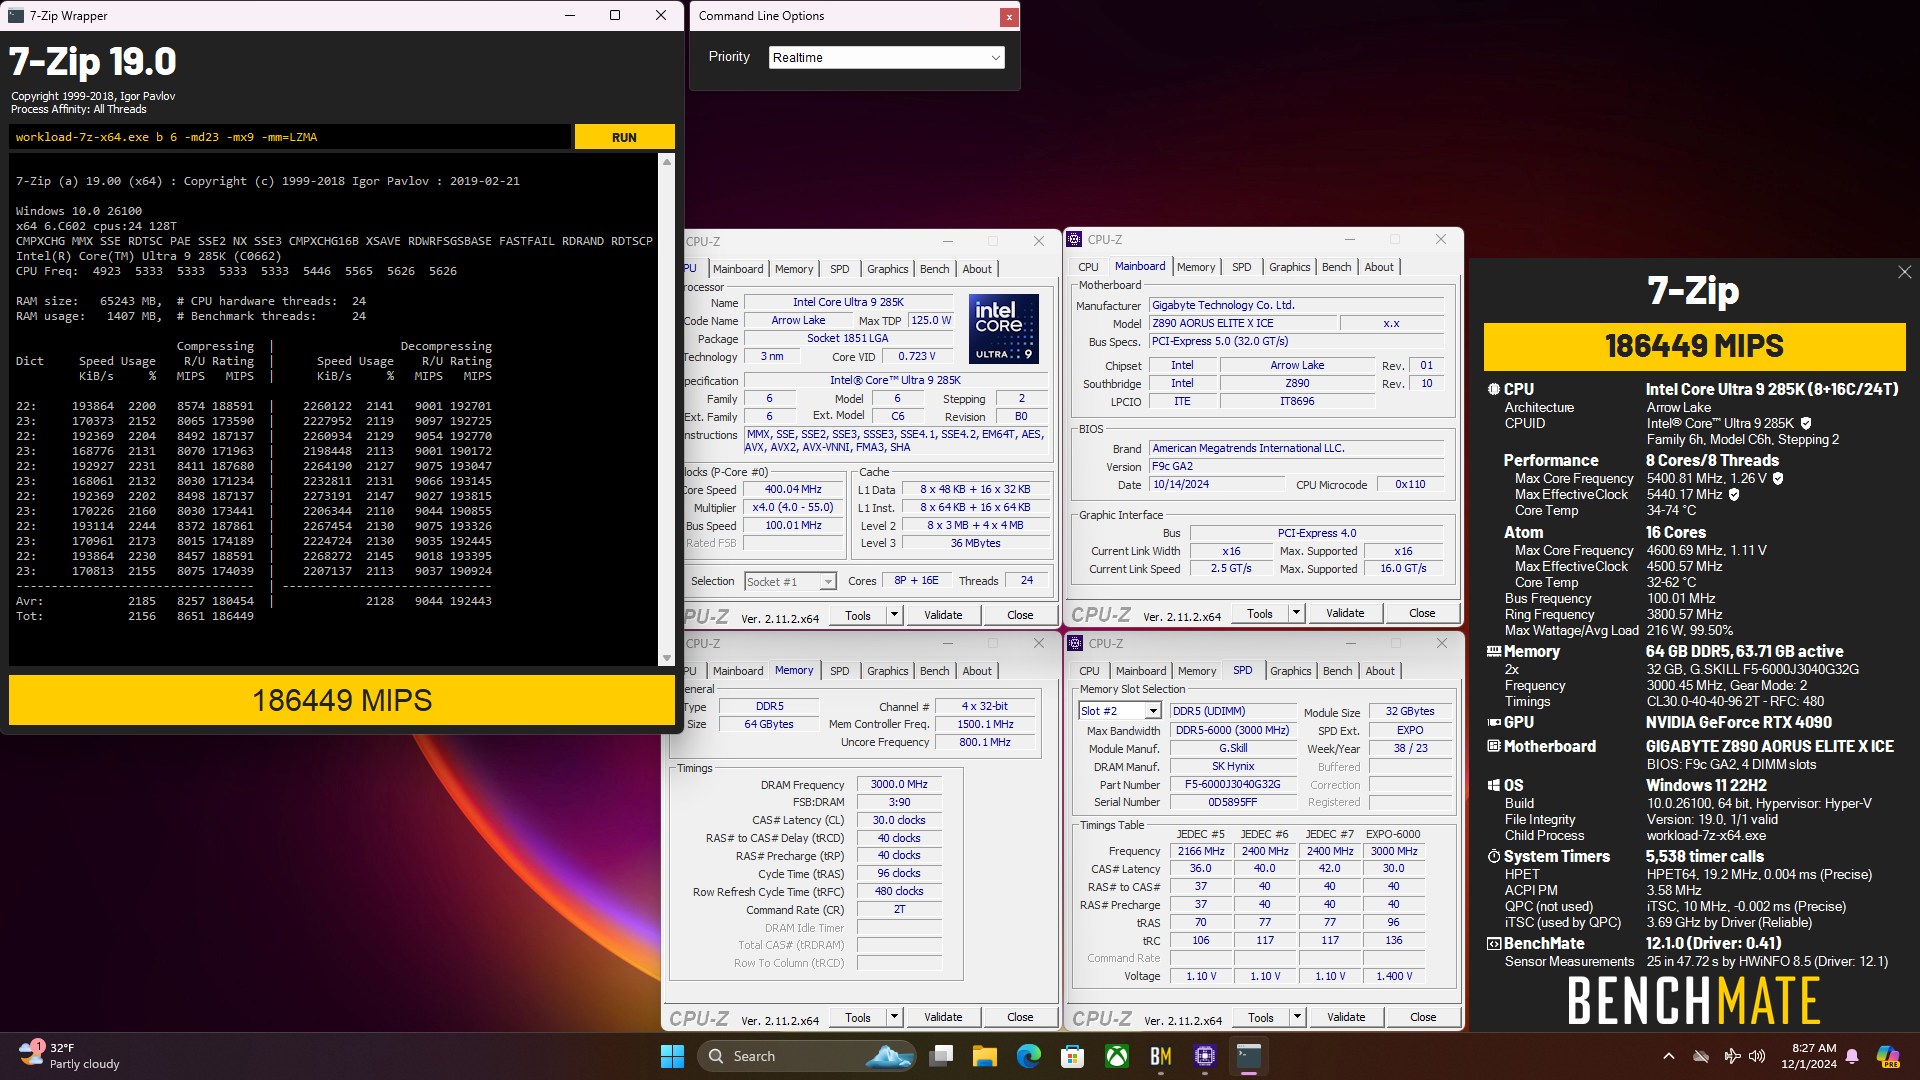Click the verified shield next to Max Effective Clock

1734,494
